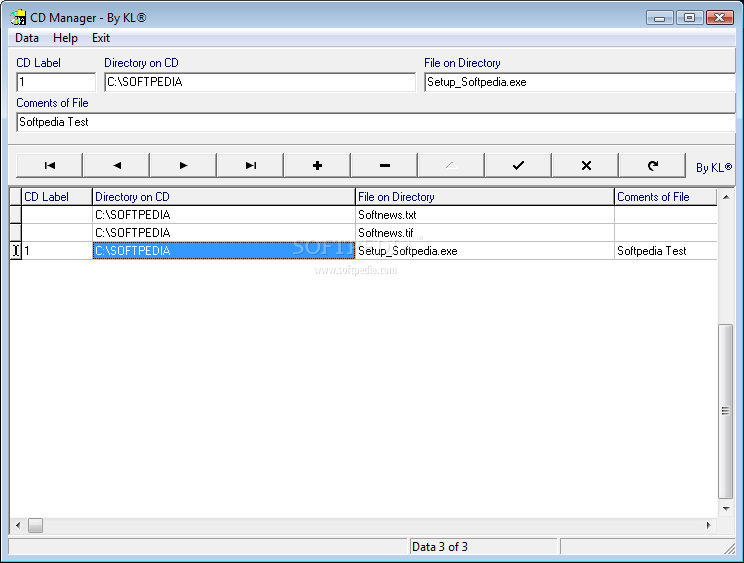
Task: Click the CD Manager title bar icon
Action: pyautogui.click(x=18, y=18)
